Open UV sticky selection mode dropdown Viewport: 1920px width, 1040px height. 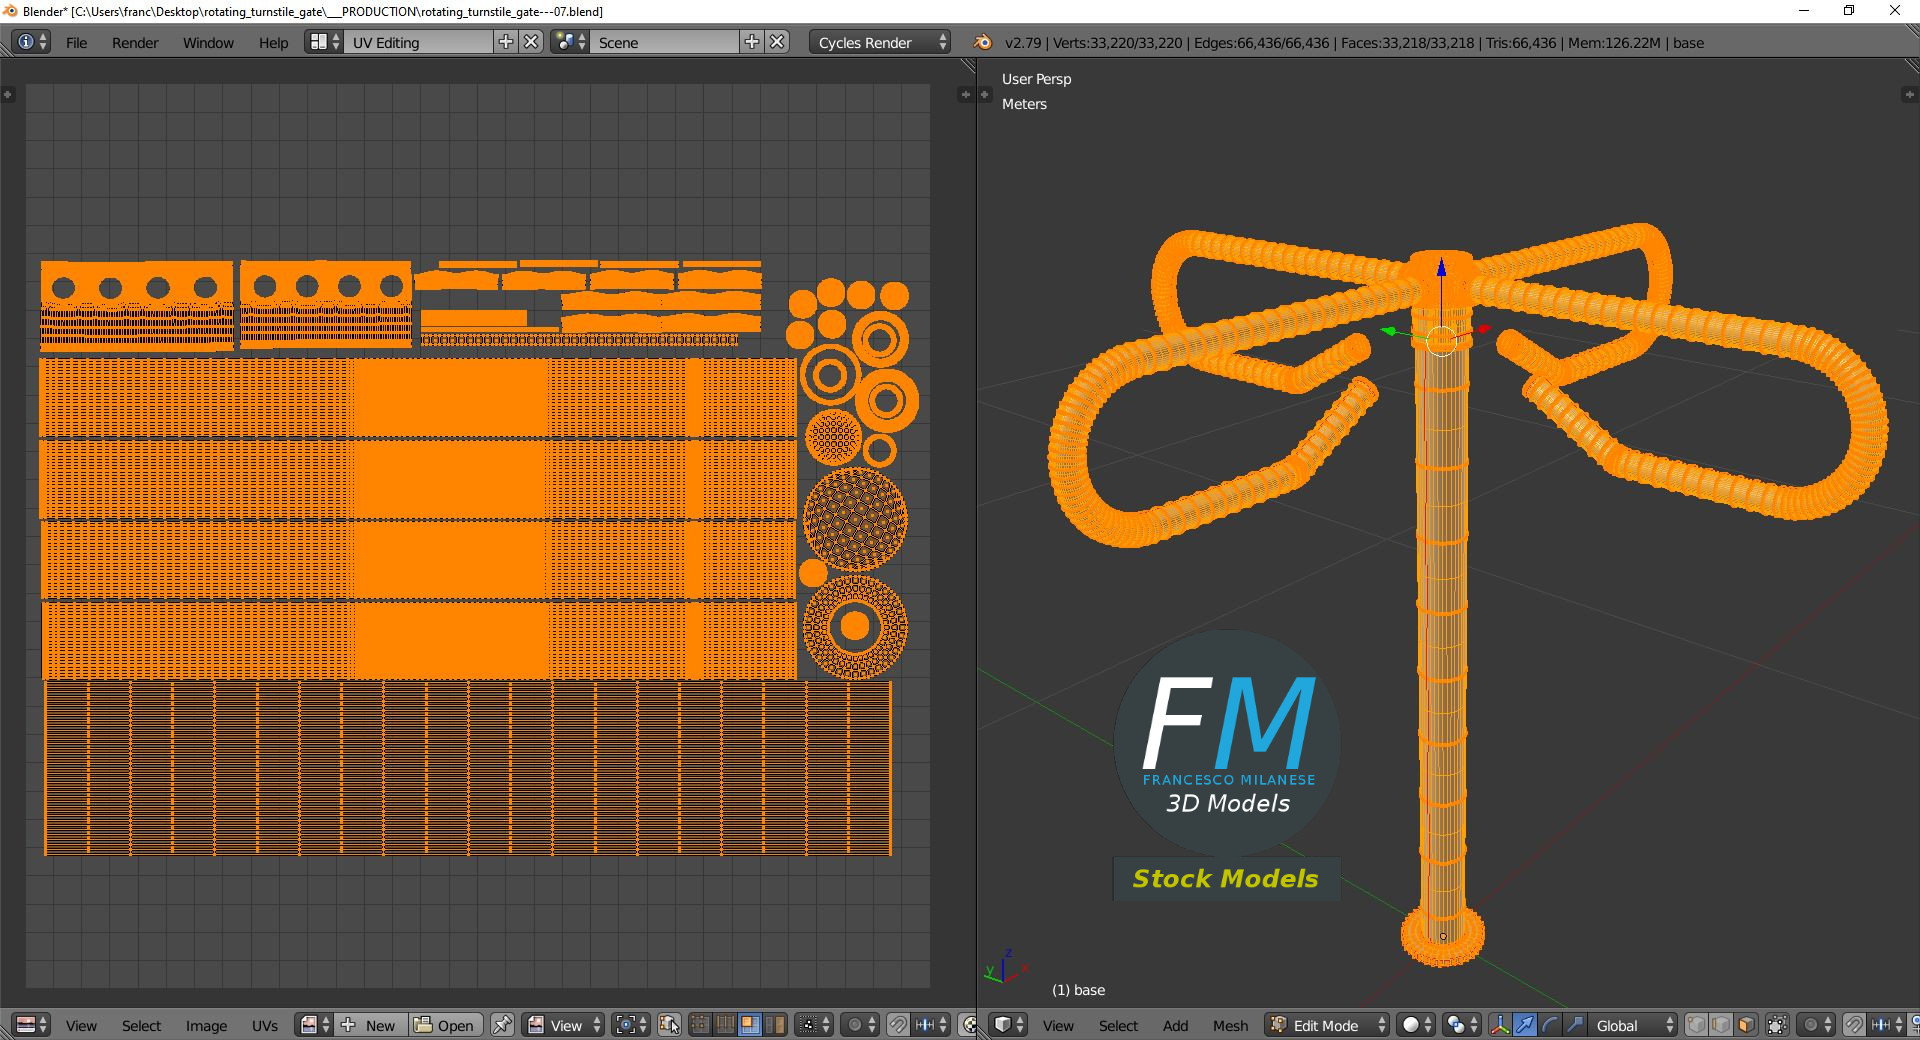pyautogui.click(x=814, y=1025)
